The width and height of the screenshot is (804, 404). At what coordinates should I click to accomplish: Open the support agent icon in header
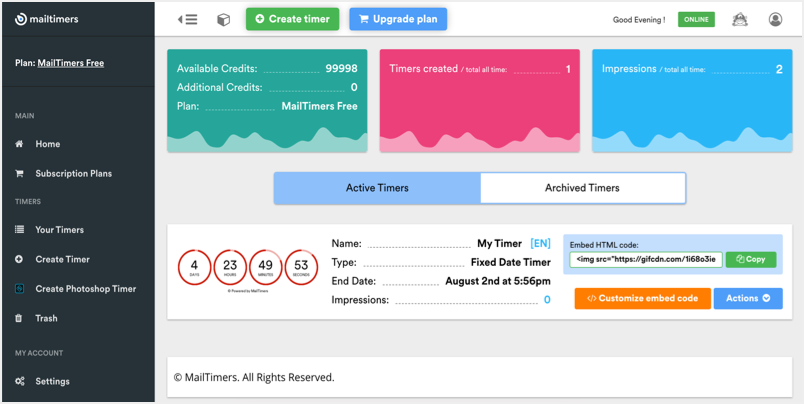coord(740,19)
